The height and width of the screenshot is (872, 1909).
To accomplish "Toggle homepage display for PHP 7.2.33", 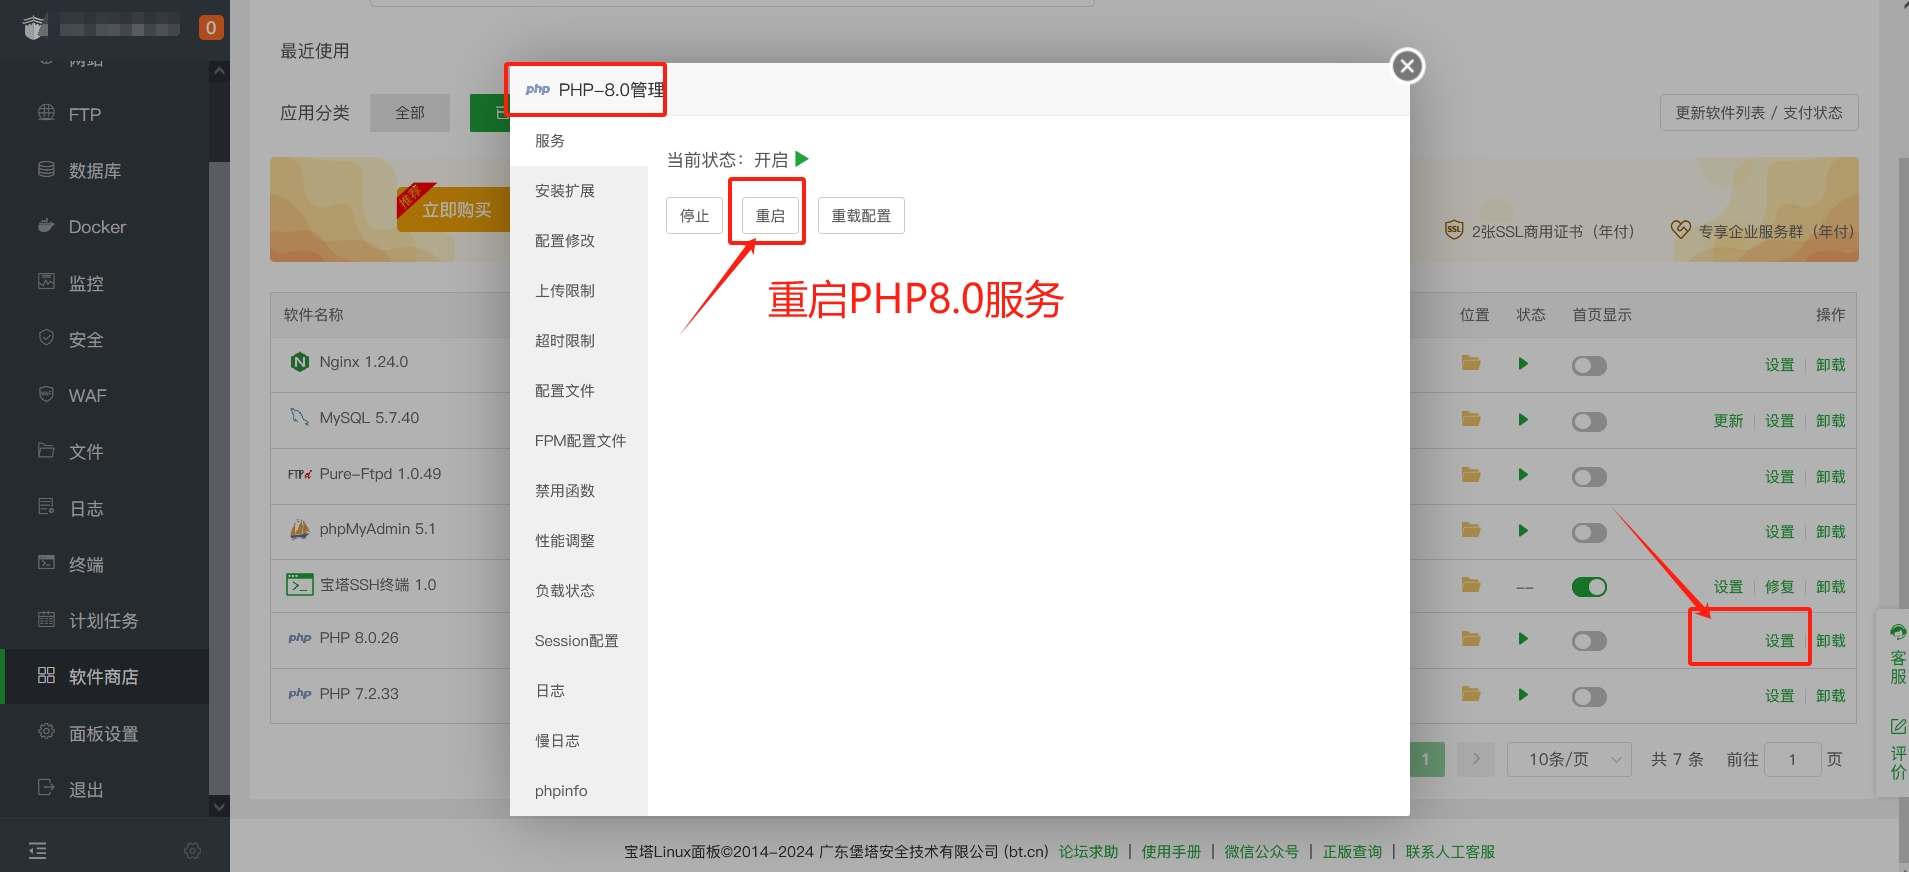I will point(1588,697).
